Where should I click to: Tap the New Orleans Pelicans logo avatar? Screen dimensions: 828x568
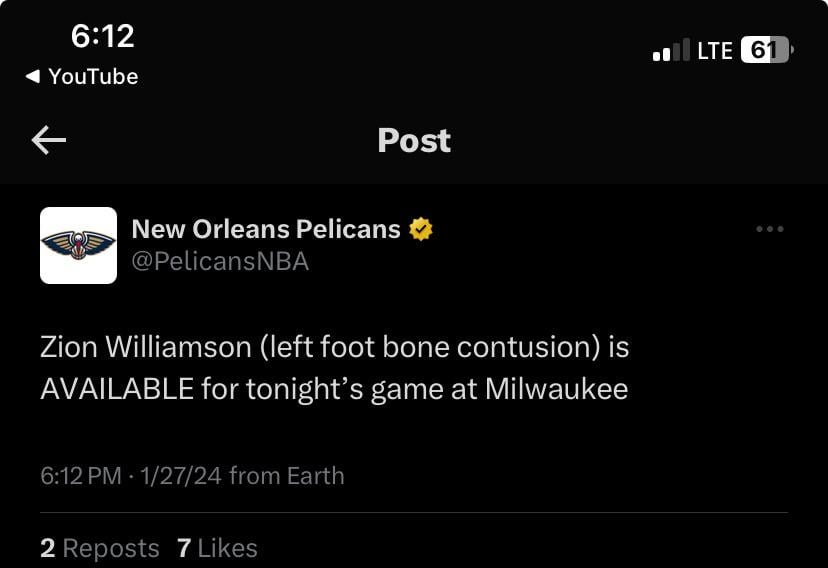[x=79, y=245]
